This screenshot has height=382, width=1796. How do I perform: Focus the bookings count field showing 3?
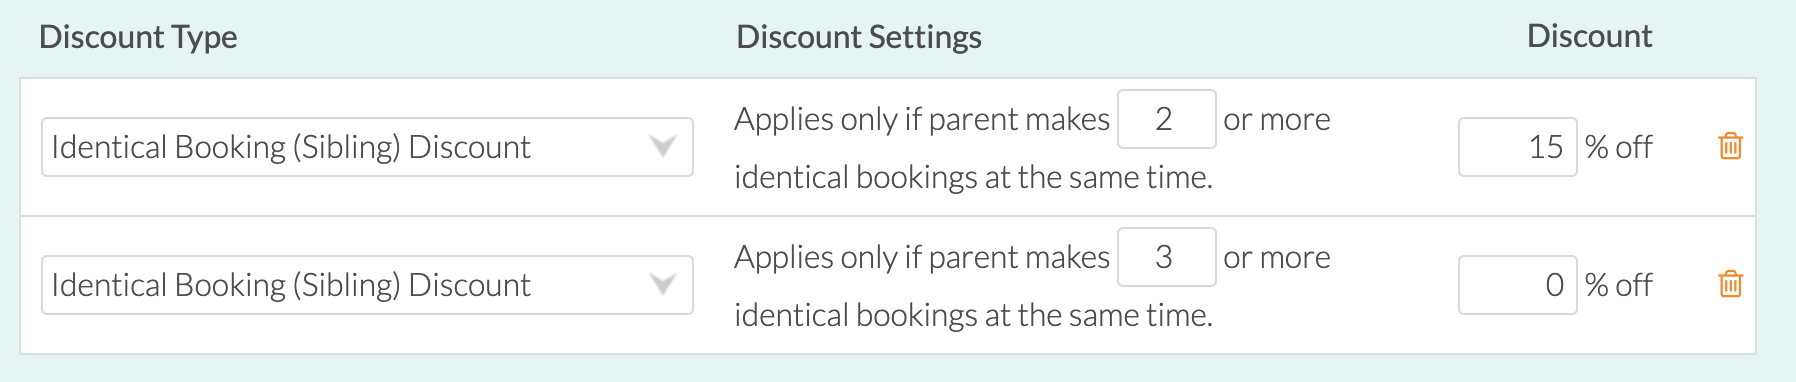pos(1166,257)
